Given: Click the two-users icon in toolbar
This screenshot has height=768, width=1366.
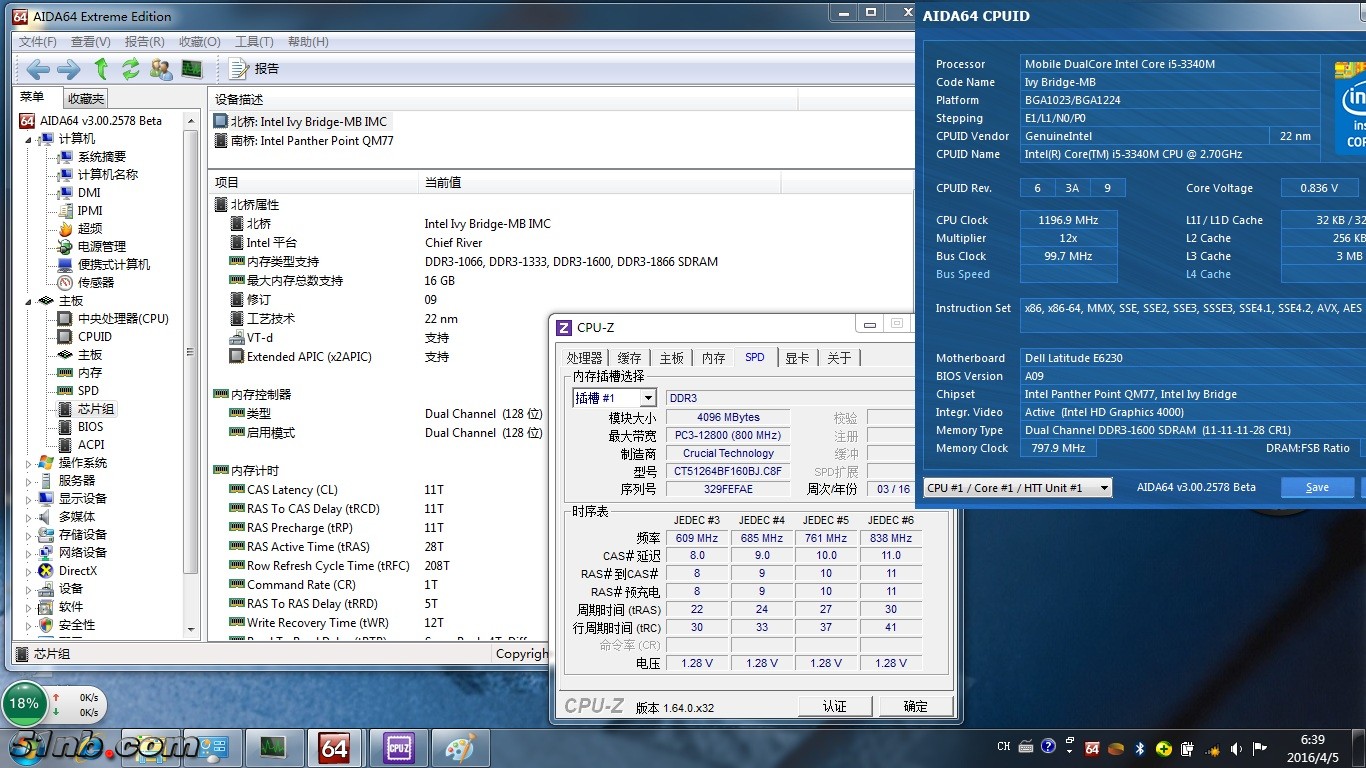Looking at the screenshot, I should point(160,69).
